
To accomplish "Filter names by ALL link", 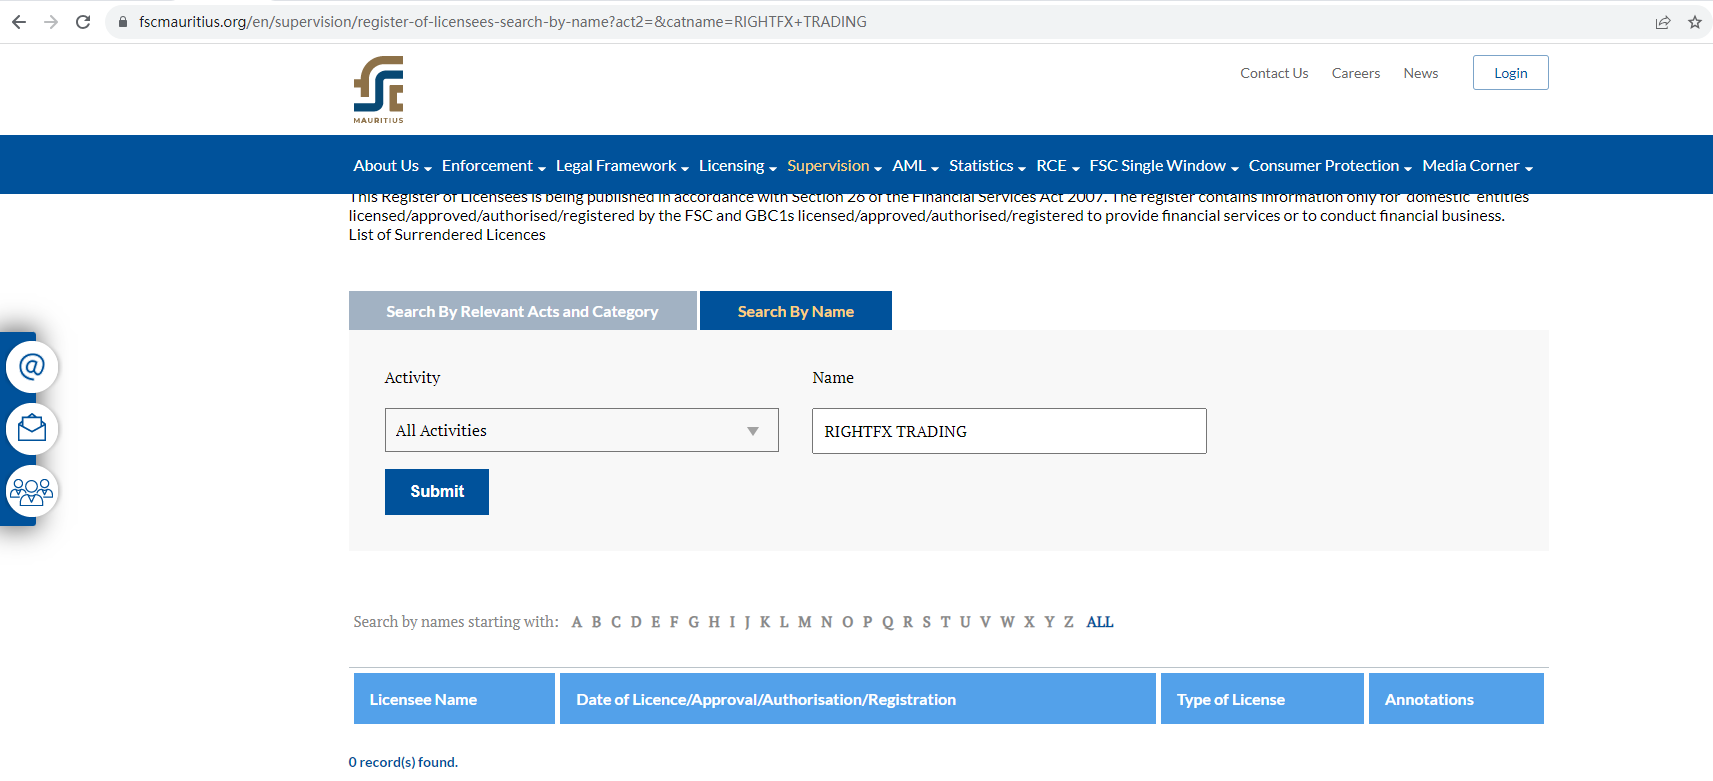I will pos(1099,622).
